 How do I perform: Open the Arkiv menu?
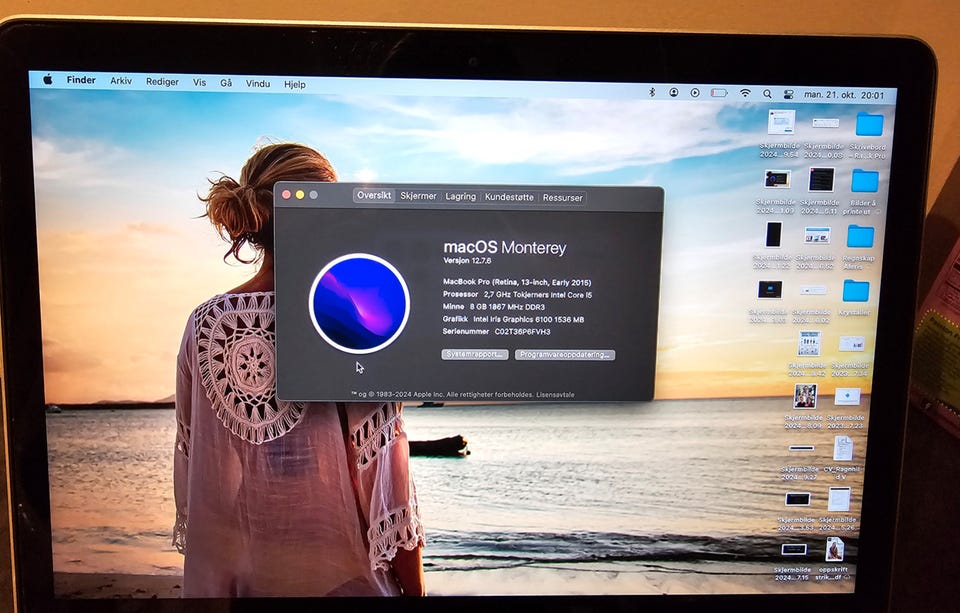121,81
